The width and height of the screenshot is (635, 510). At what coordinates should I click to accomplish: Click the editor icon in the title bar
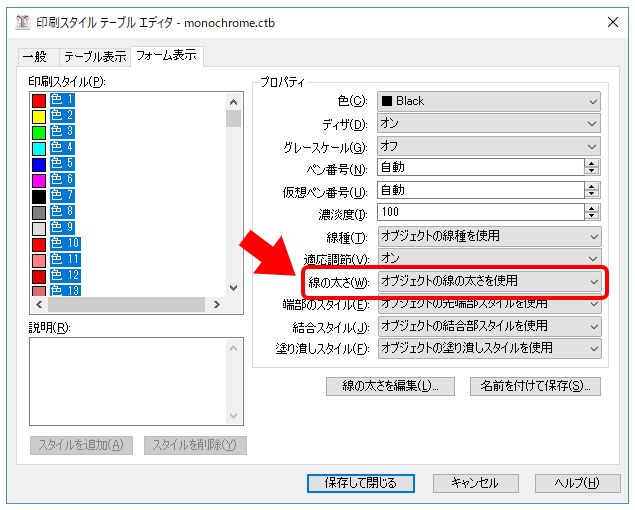tap(23, 22)
